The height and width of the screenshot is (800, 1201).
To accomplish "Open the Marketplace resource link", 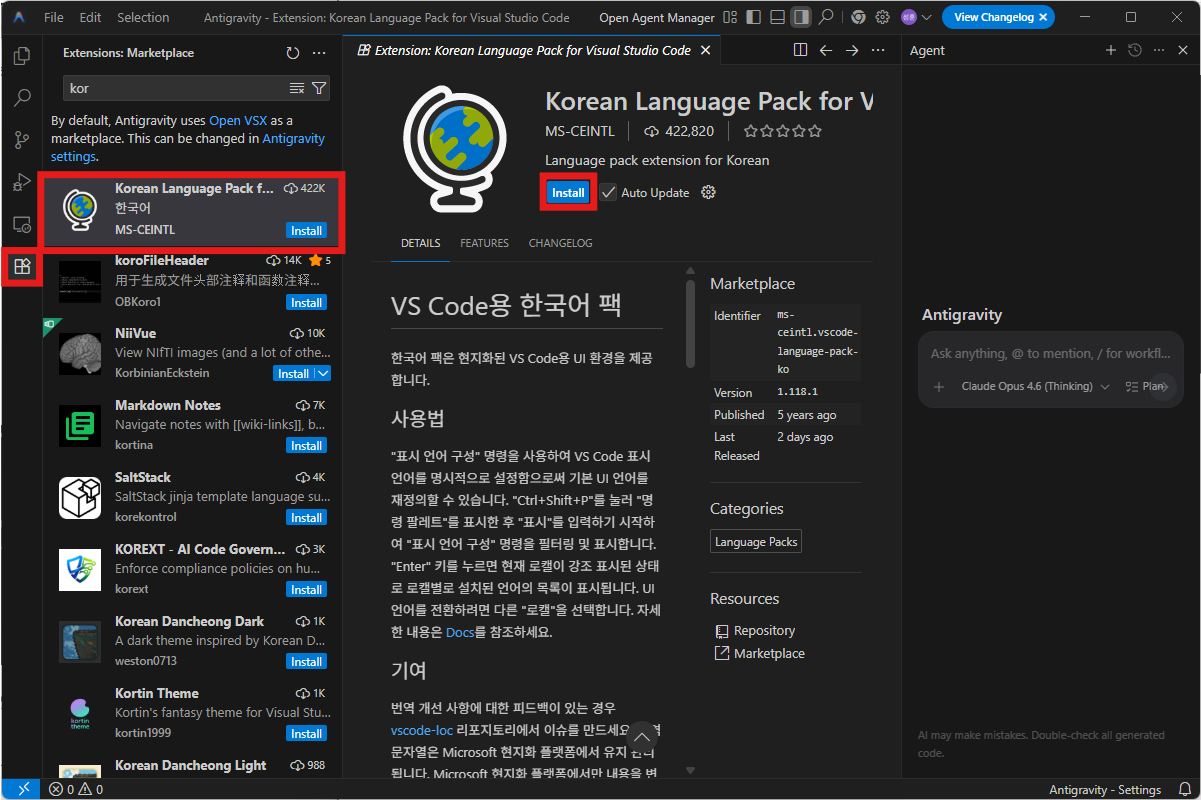I will click(769, 653).
